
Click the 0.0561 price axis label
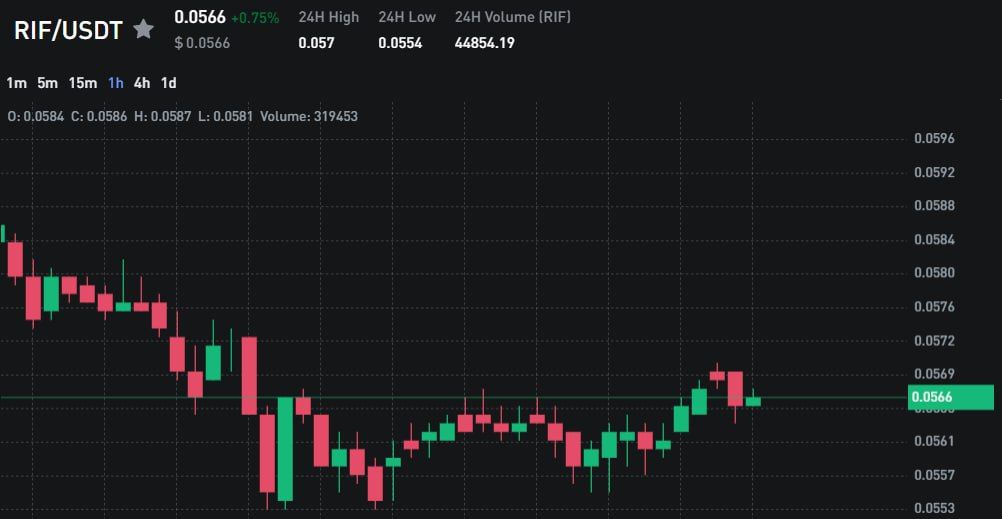[934, 441]
